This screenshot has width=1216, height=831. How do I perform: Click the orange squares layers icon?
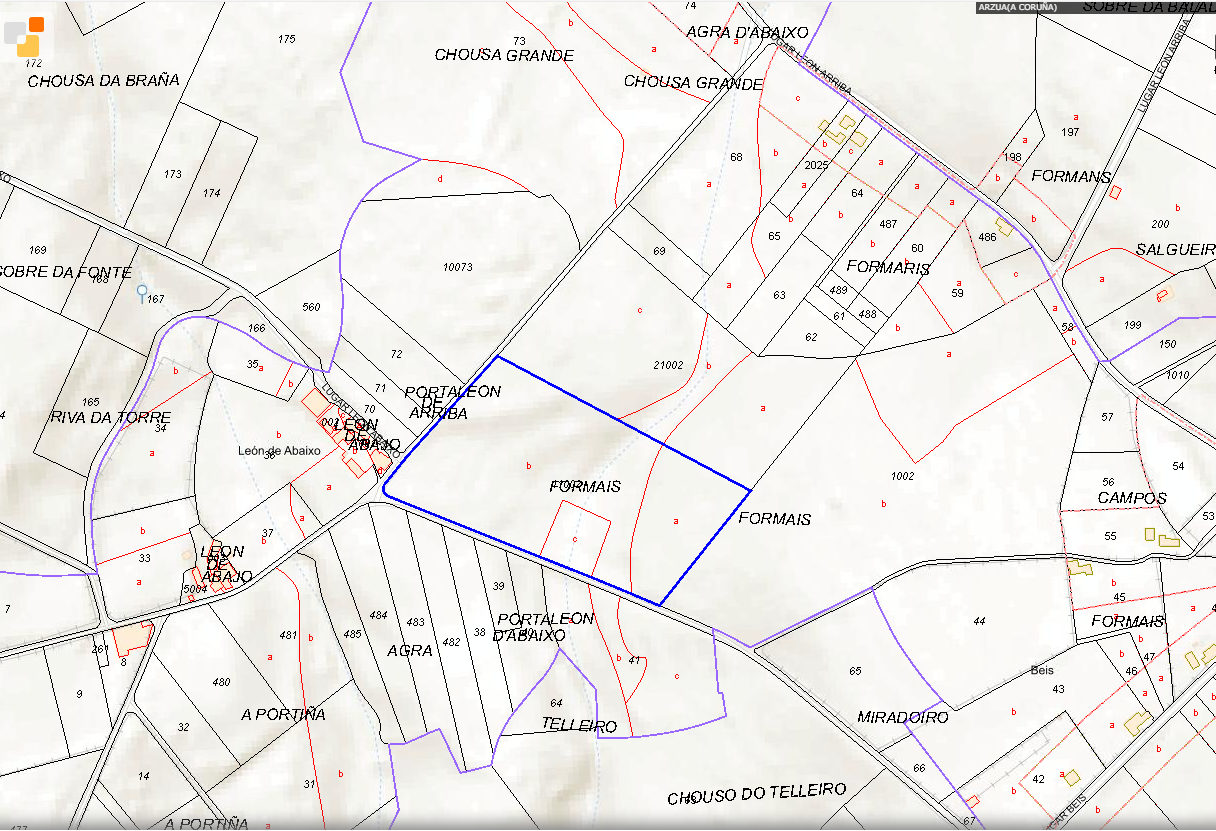pyautogui.click(x=24, y=36)
